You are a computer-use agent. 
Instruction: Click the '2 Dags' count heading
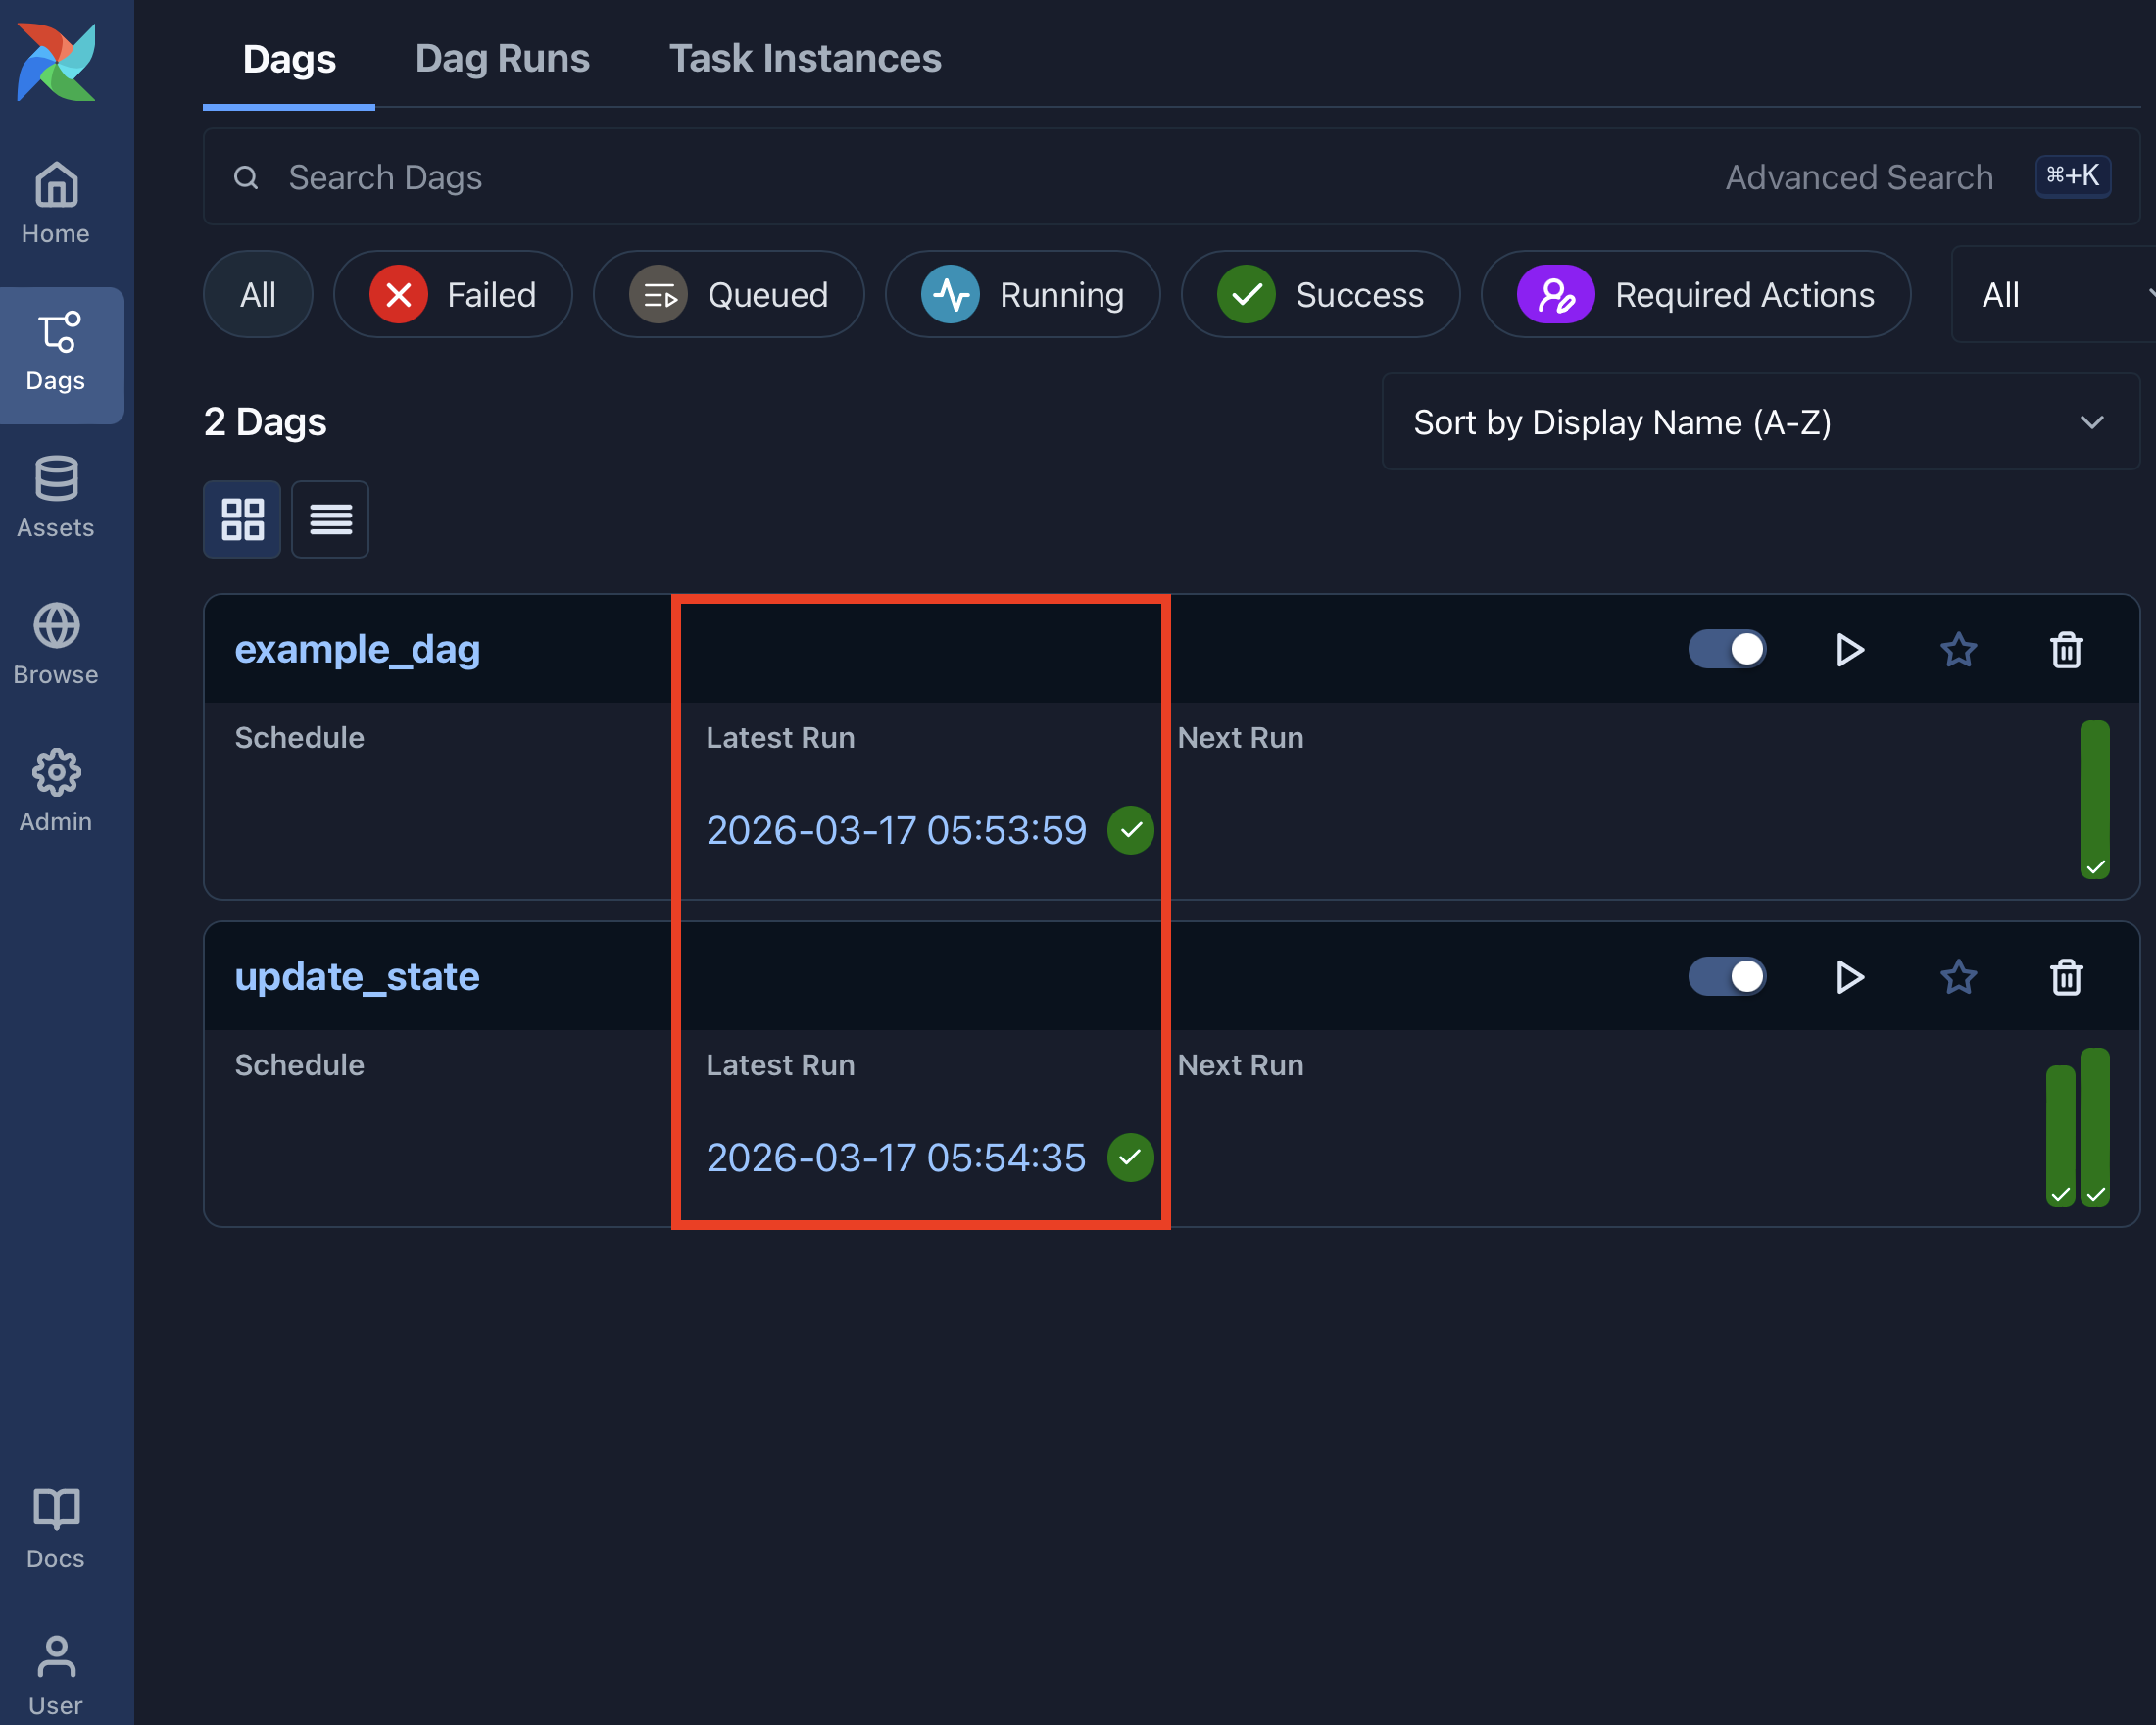tap(265, 422)
